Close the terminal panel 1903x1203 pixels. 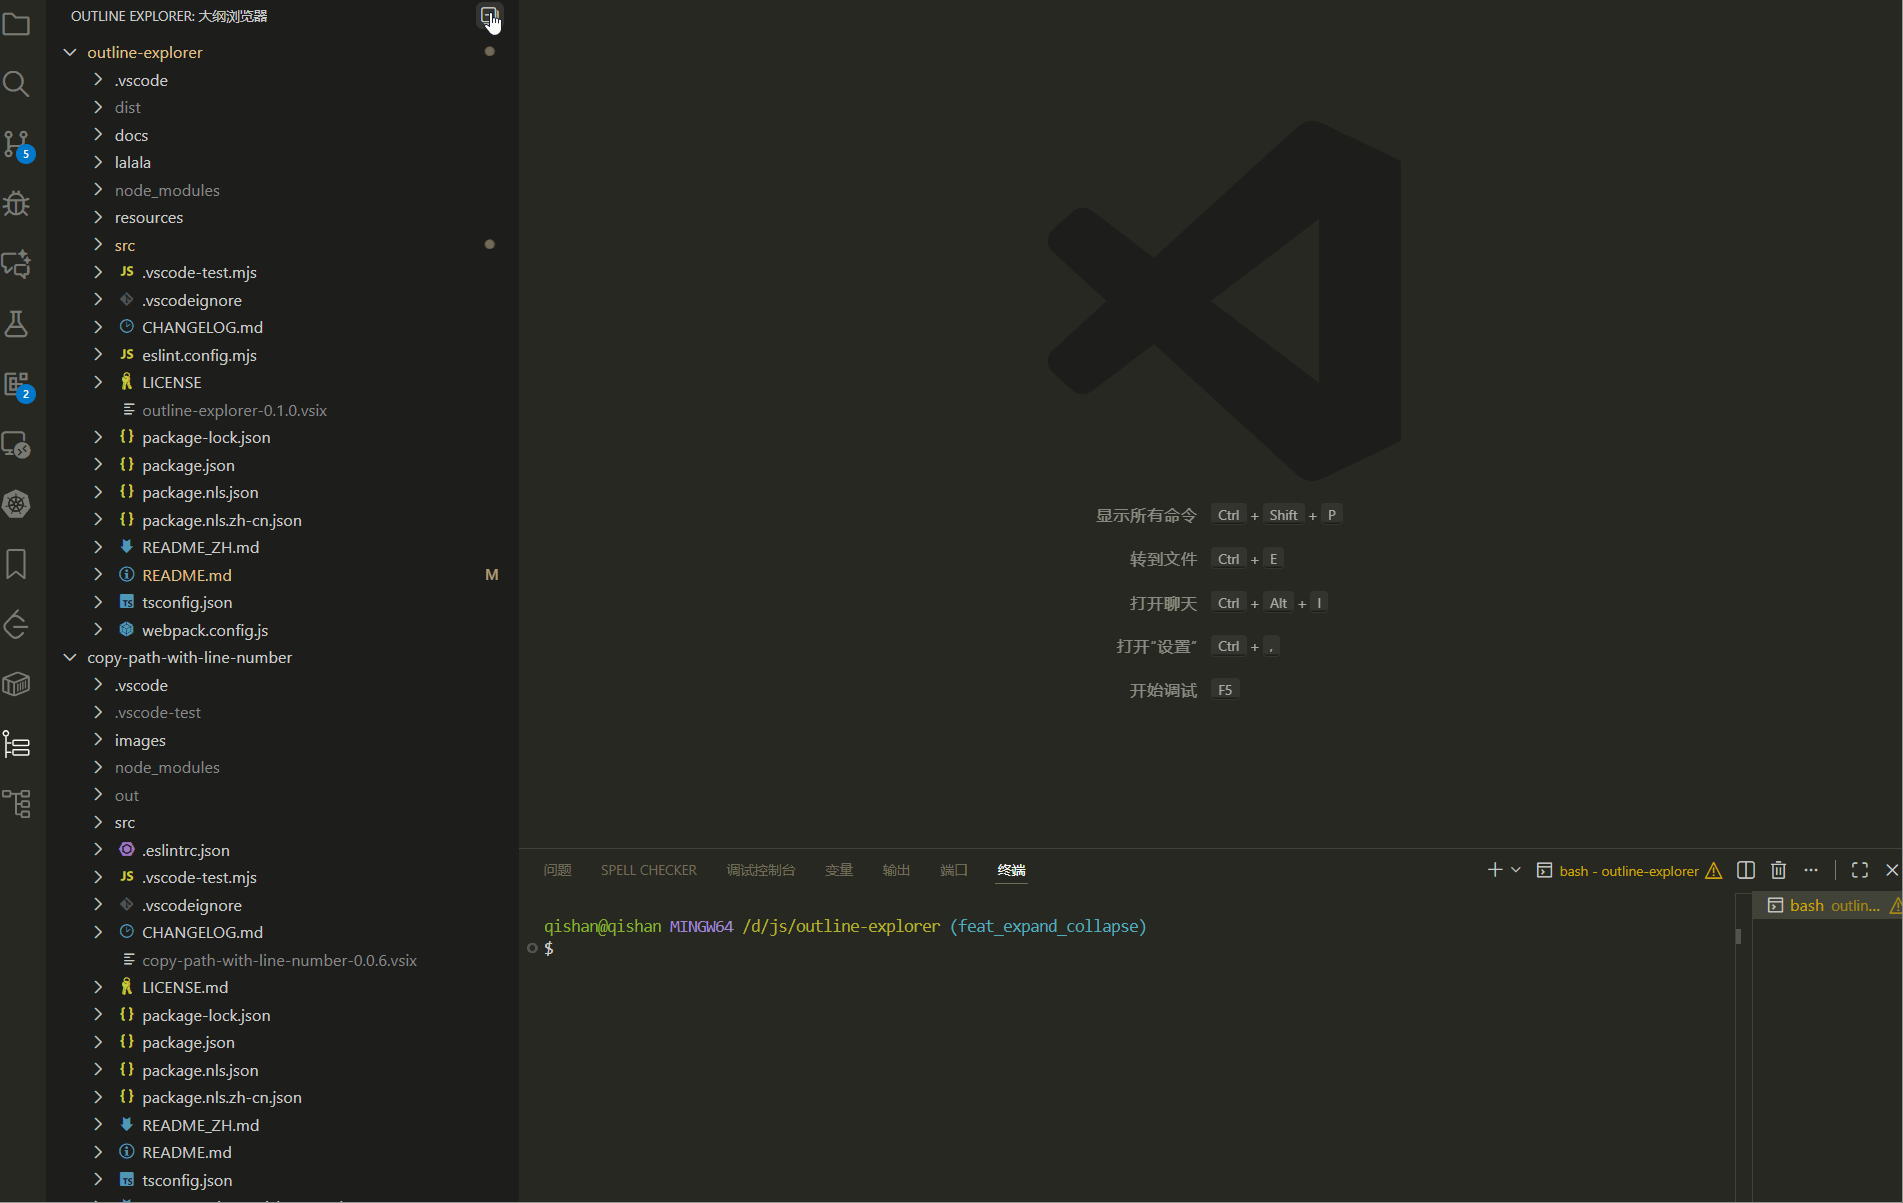[x=1892, y=870]
